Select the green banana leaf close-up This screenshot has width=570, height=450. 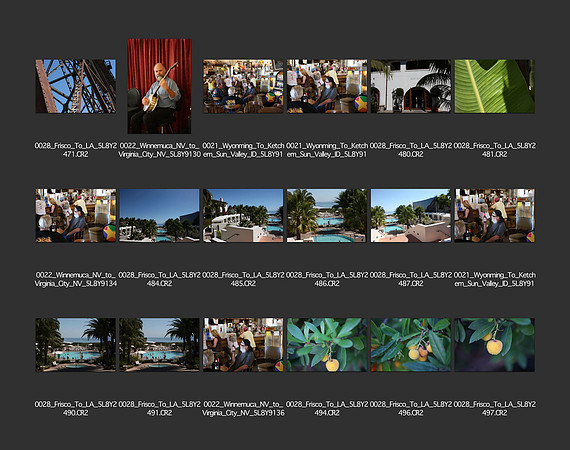pyautogui.click(x=494, y=86)
